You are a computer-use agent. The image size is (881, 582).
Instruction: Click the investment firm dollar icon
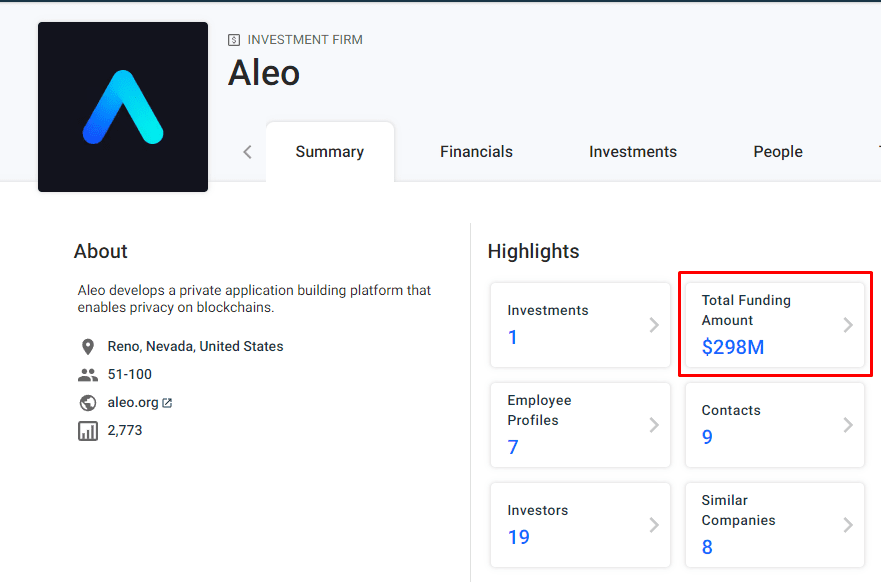pyautogui.click(x=234, y=40)
